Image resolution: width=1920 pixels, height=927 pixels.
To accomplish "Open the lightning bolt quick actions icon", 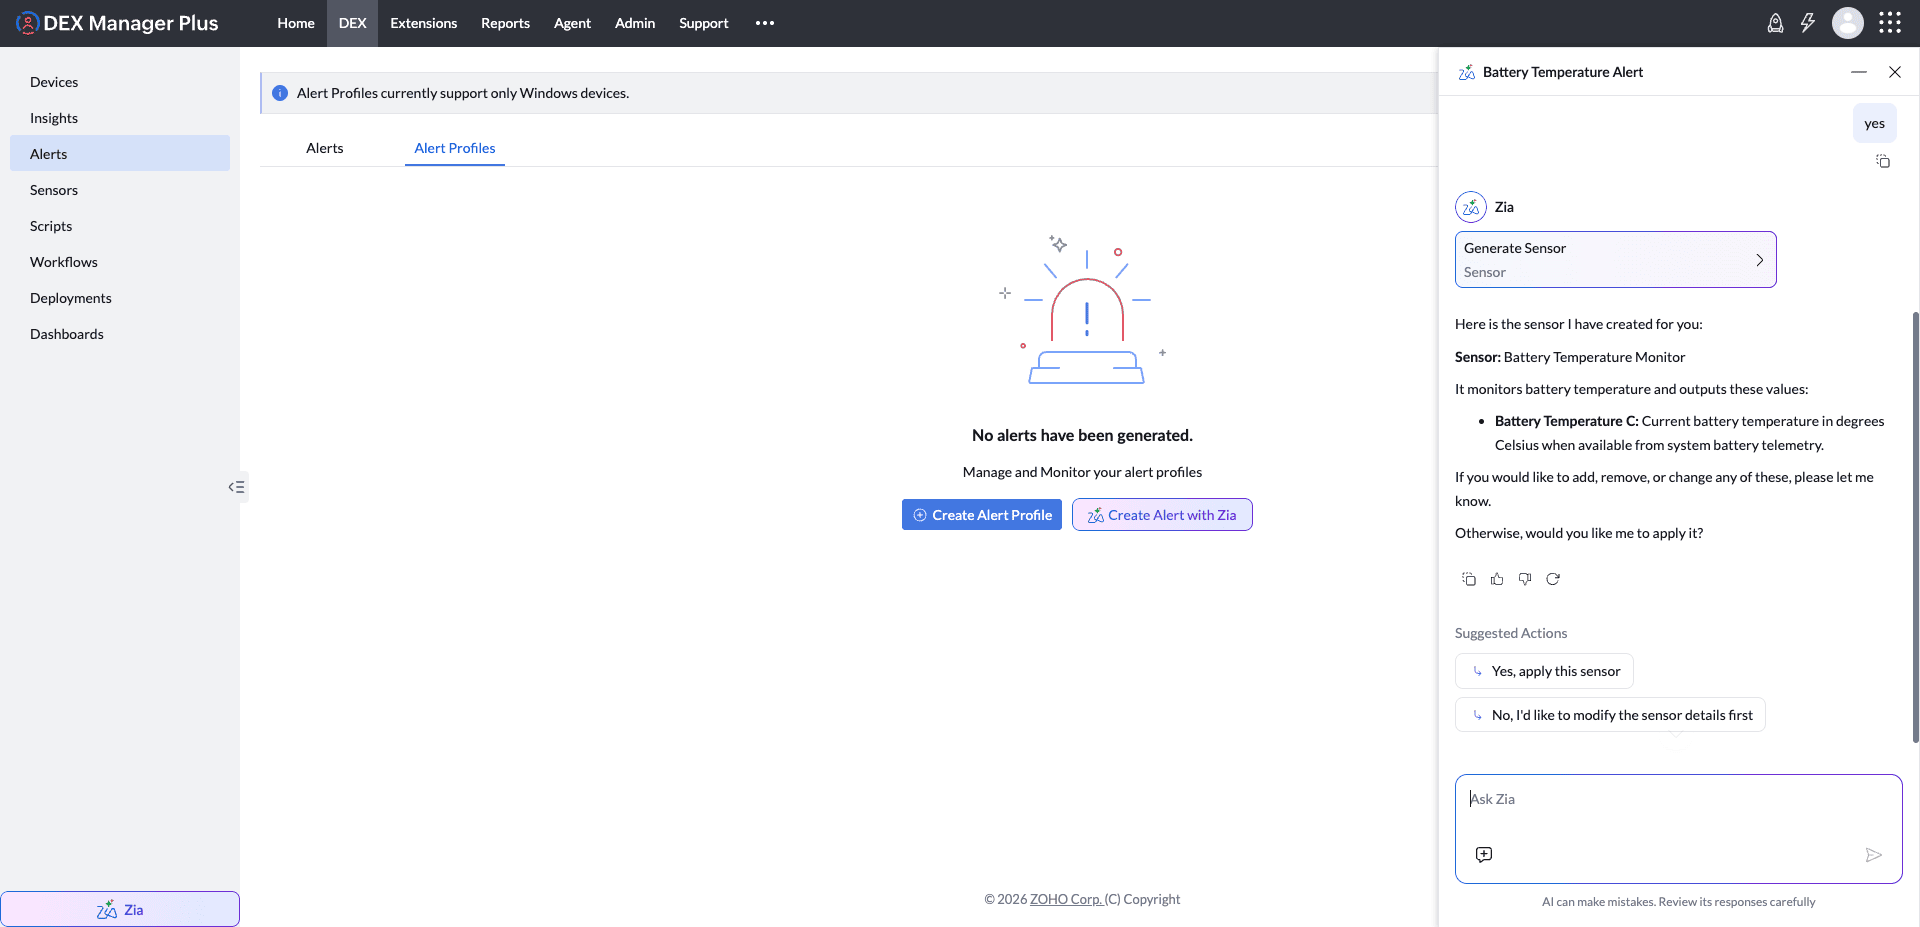I will pyautogui.click(x=1808, y=23).
